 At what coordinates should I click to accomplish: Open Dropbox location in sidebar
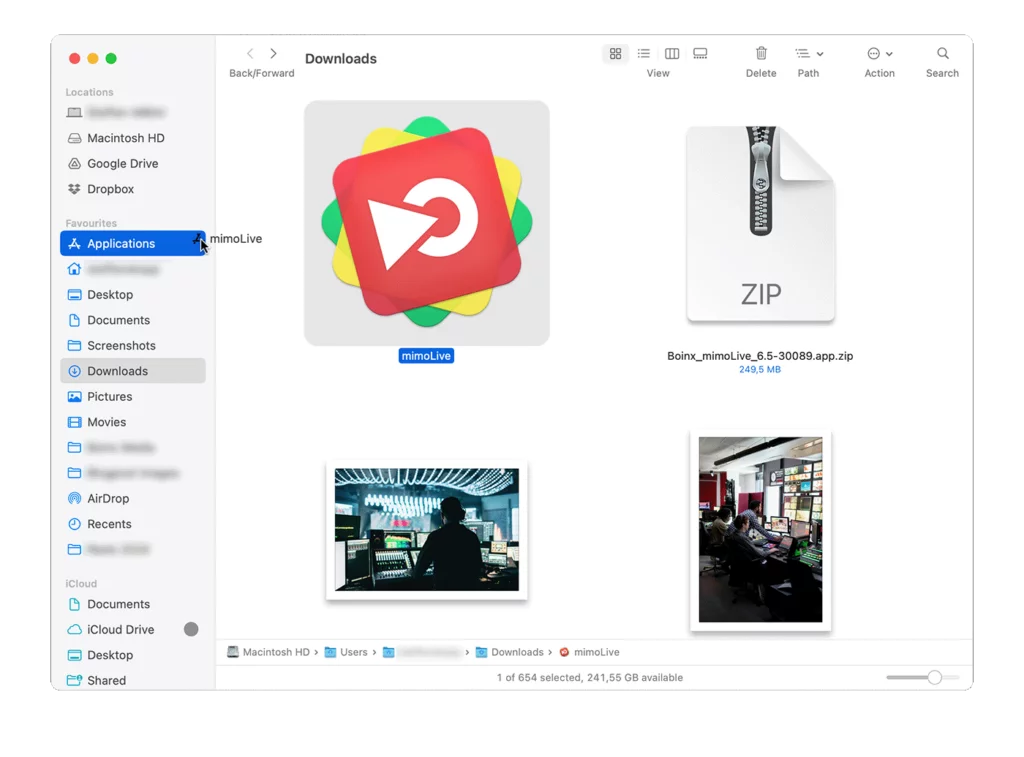[x=133, y=189]
